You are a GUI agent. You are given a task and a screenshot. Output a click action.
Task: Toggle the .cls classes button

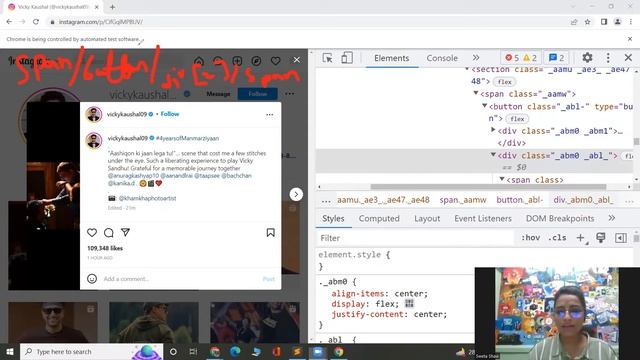tap(557, 238)
